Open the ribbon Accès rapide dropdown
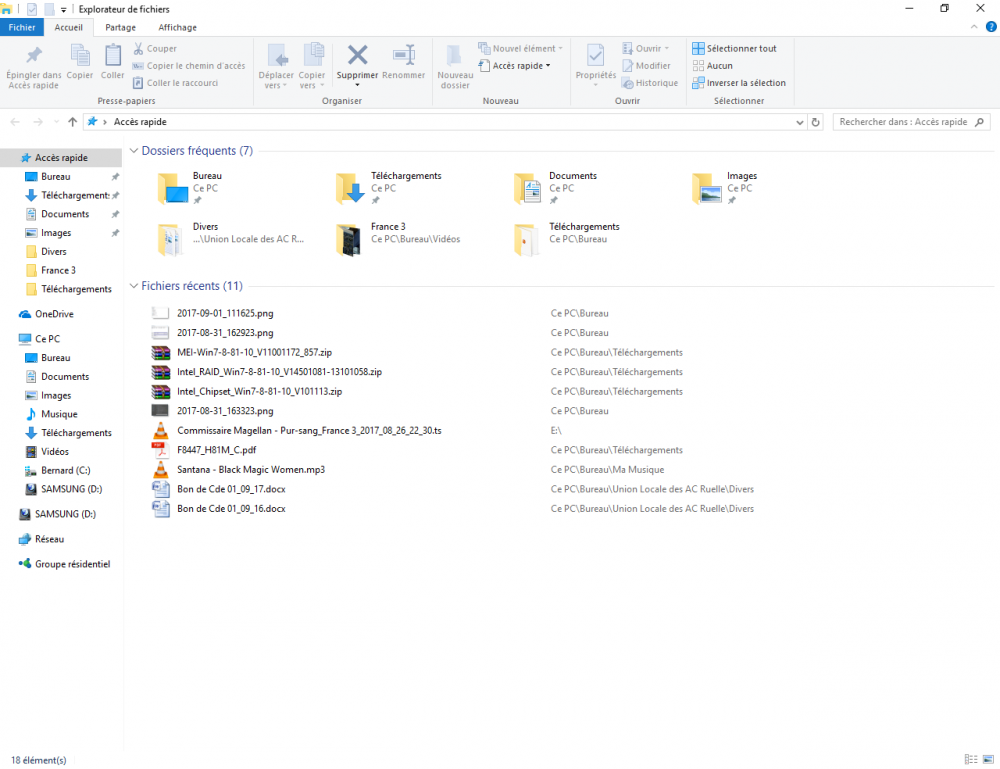The width and height of the screenshot is (1000, 769). [515, 66]
